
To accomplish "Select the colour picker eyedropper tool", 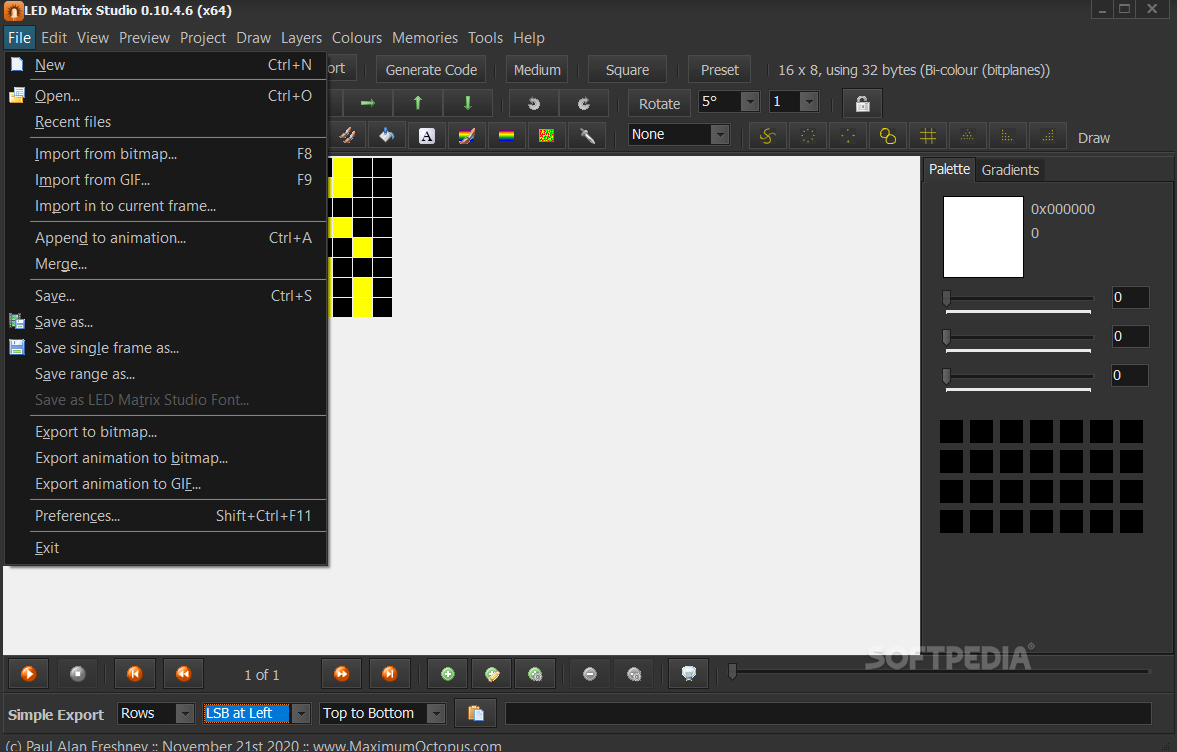I will (x=587, y=136).
